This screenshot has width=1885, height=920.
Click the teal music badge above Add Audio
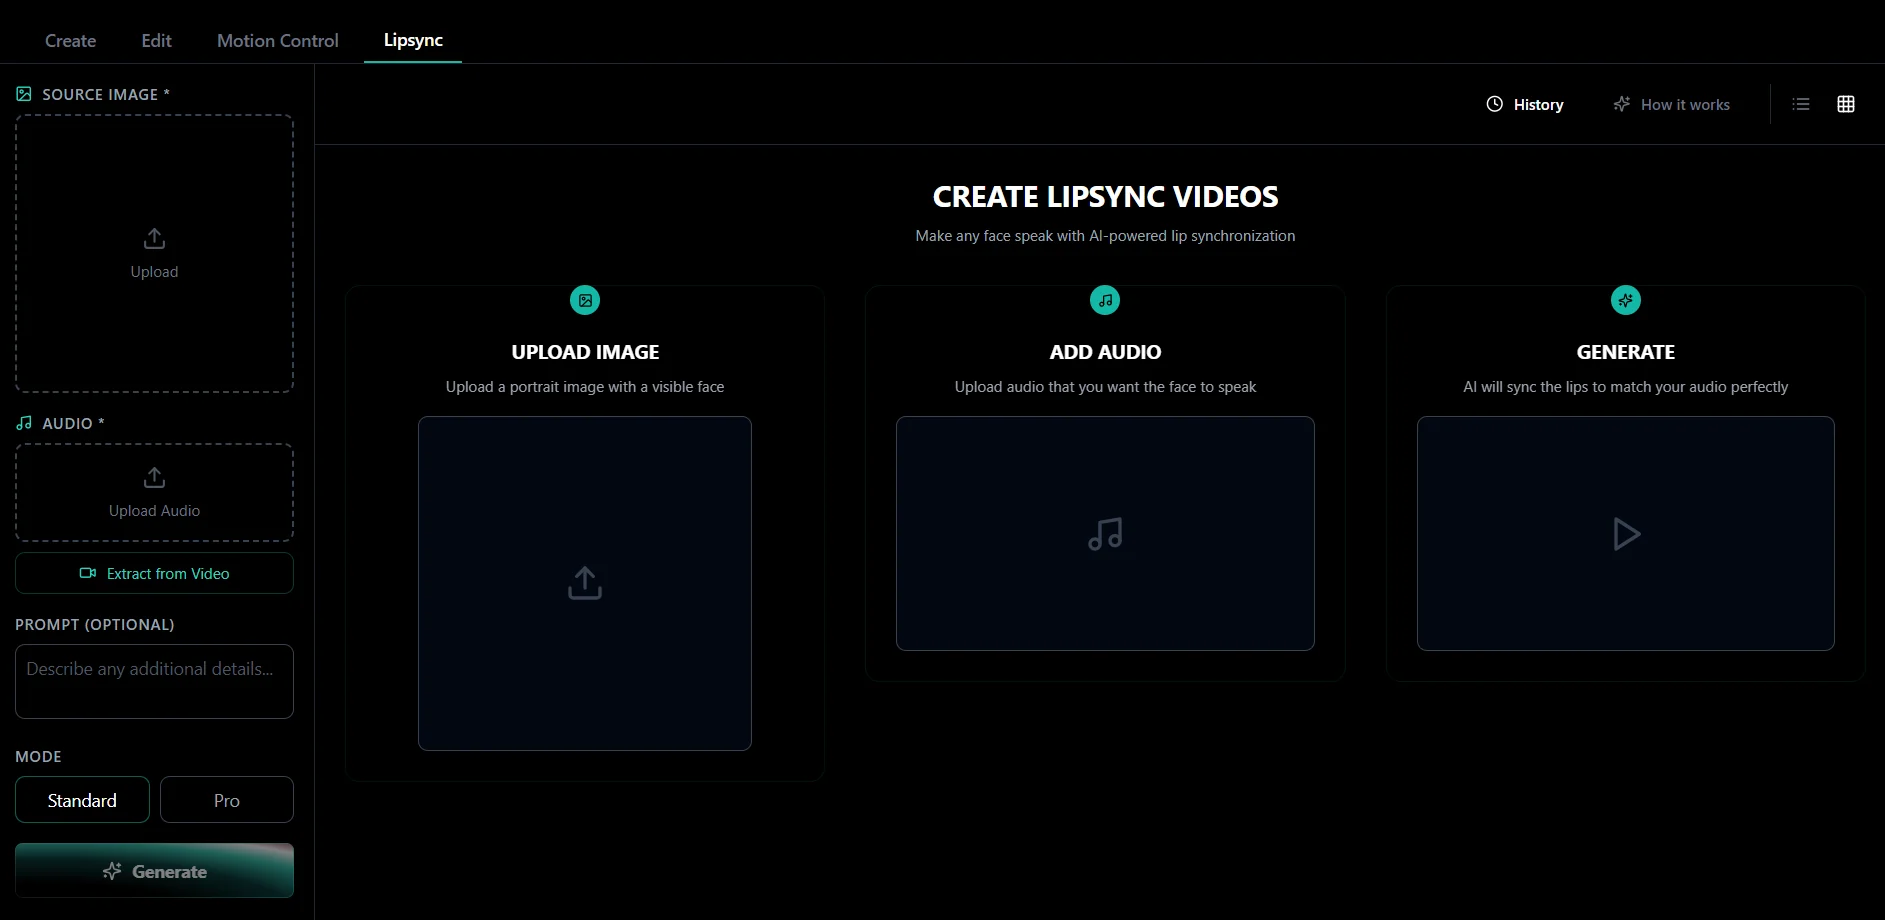click(x=1105, y=300)
